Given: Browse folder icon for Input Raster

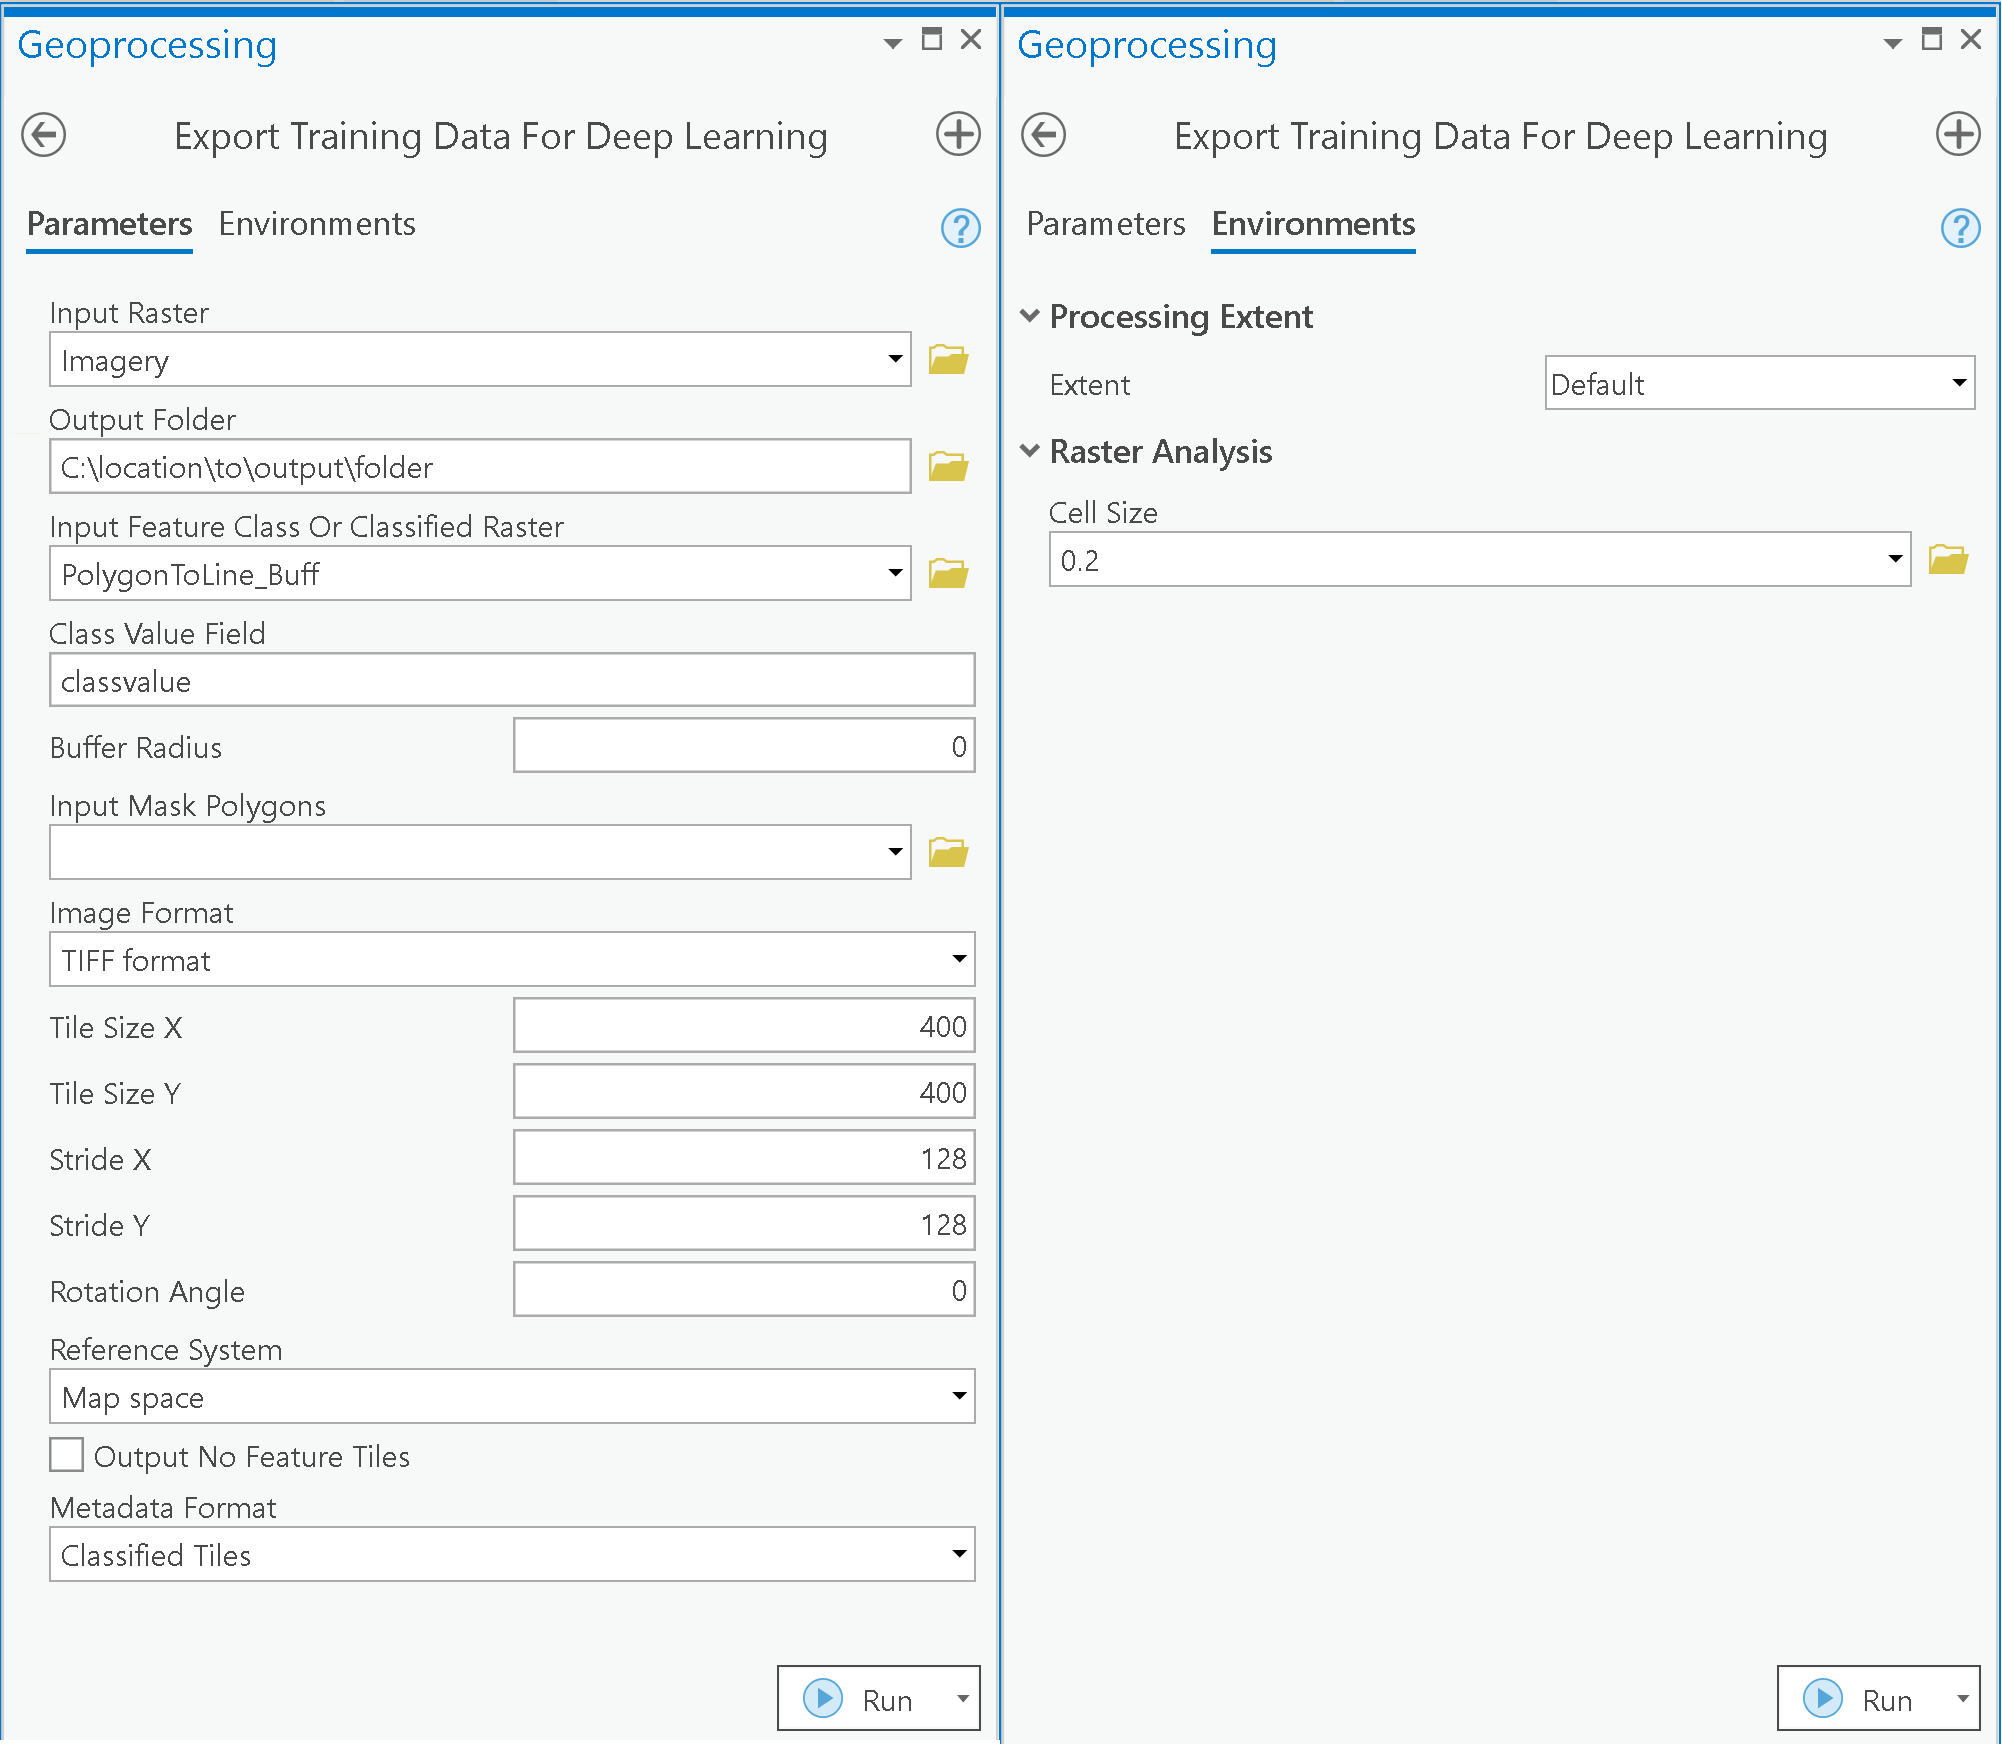Looking at the screenshot, I should 947,359.
